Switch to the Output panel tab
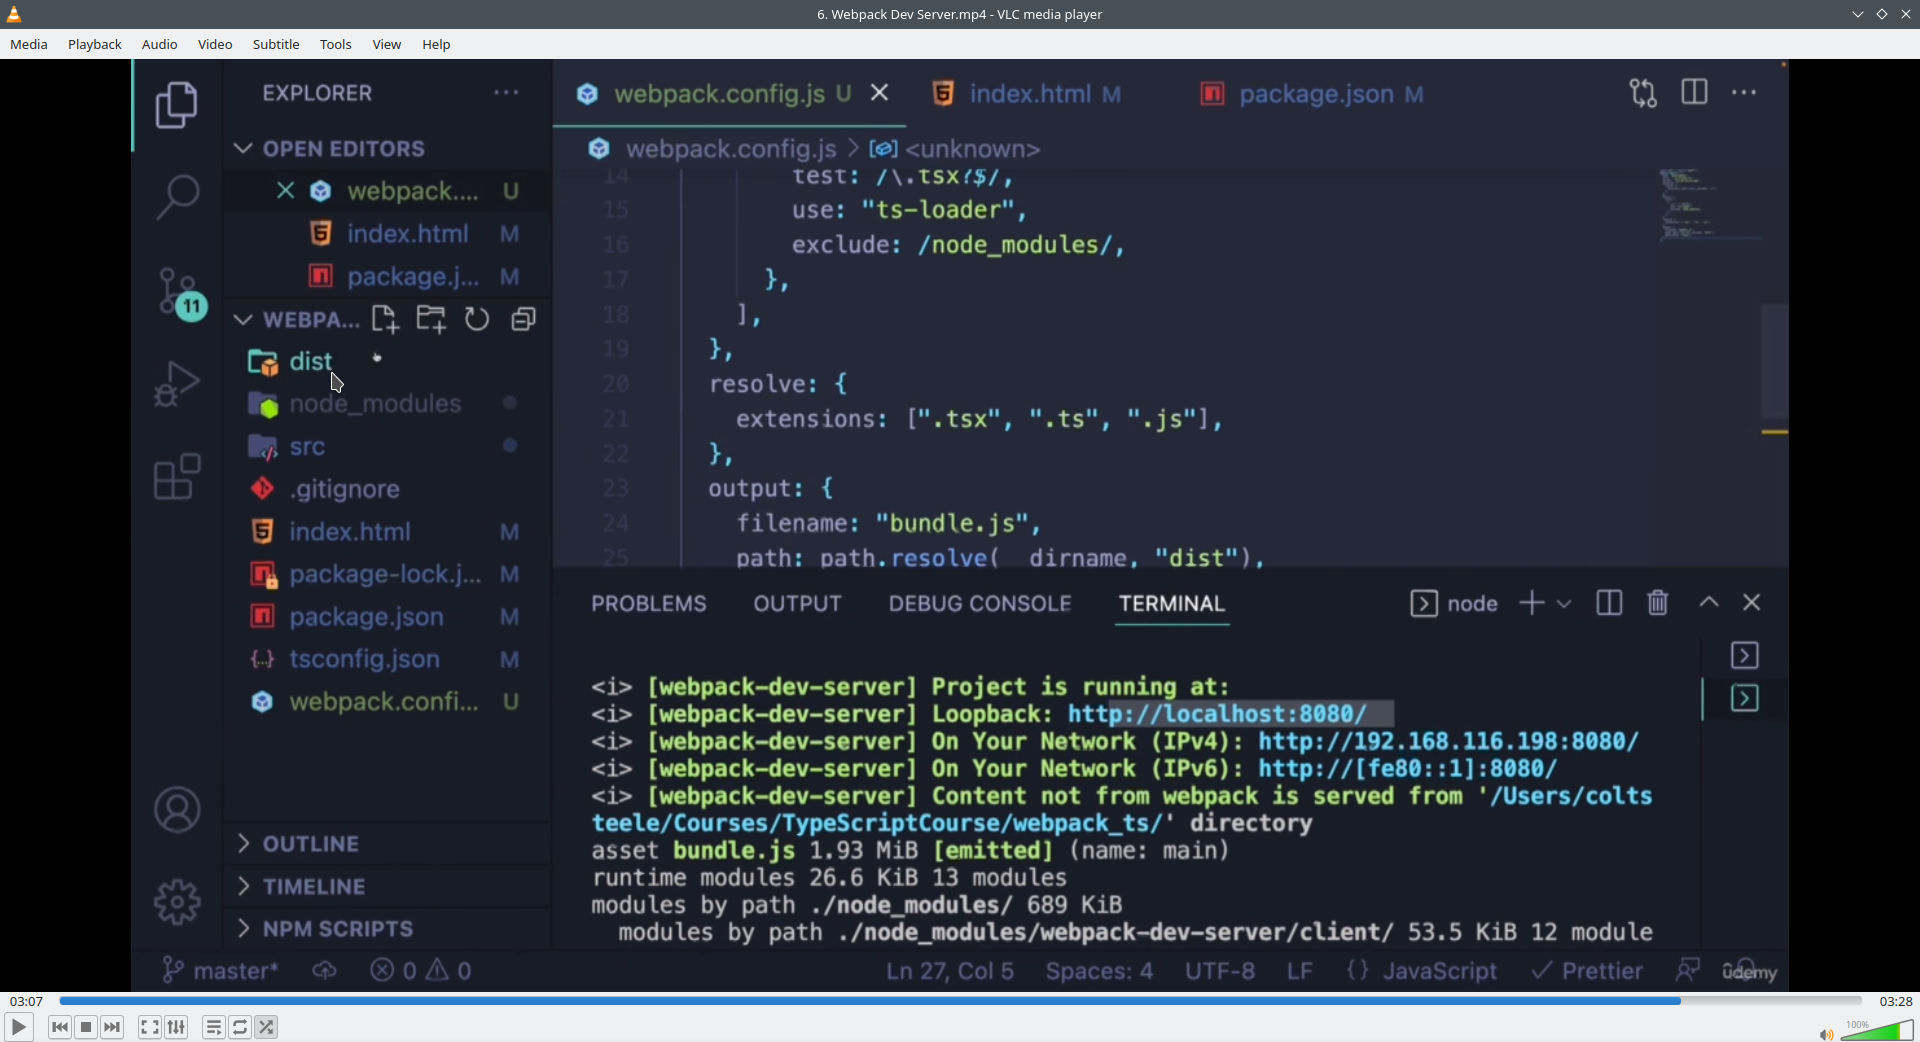 click(x=797, y=604)
